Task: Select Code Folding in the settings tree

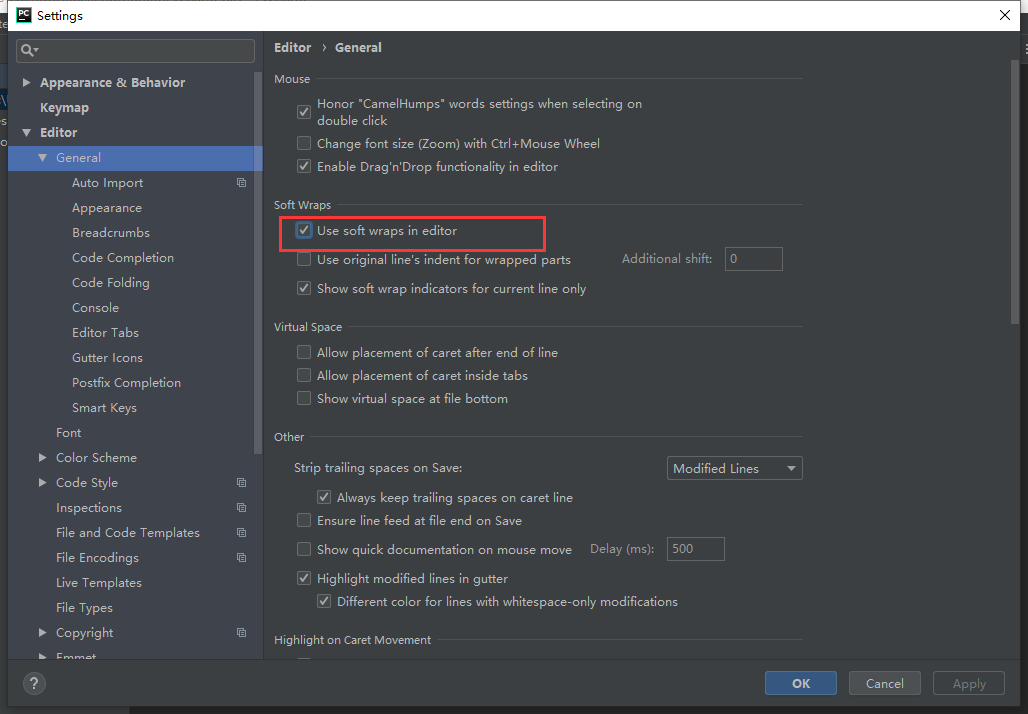Action: coord(110,283)
